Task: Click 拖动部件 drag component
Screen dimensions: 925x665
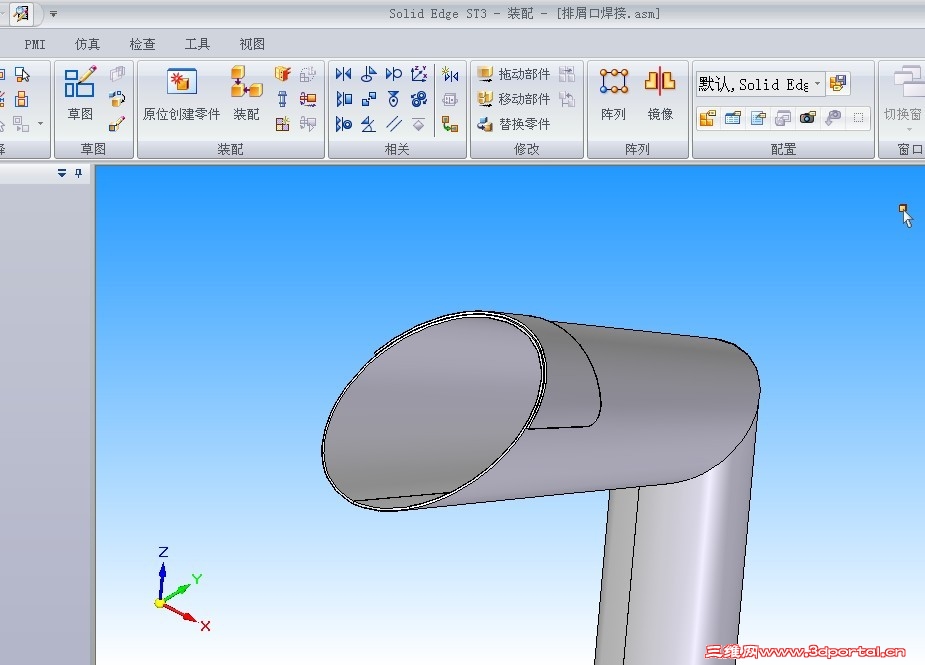Action: coord(513,74)
